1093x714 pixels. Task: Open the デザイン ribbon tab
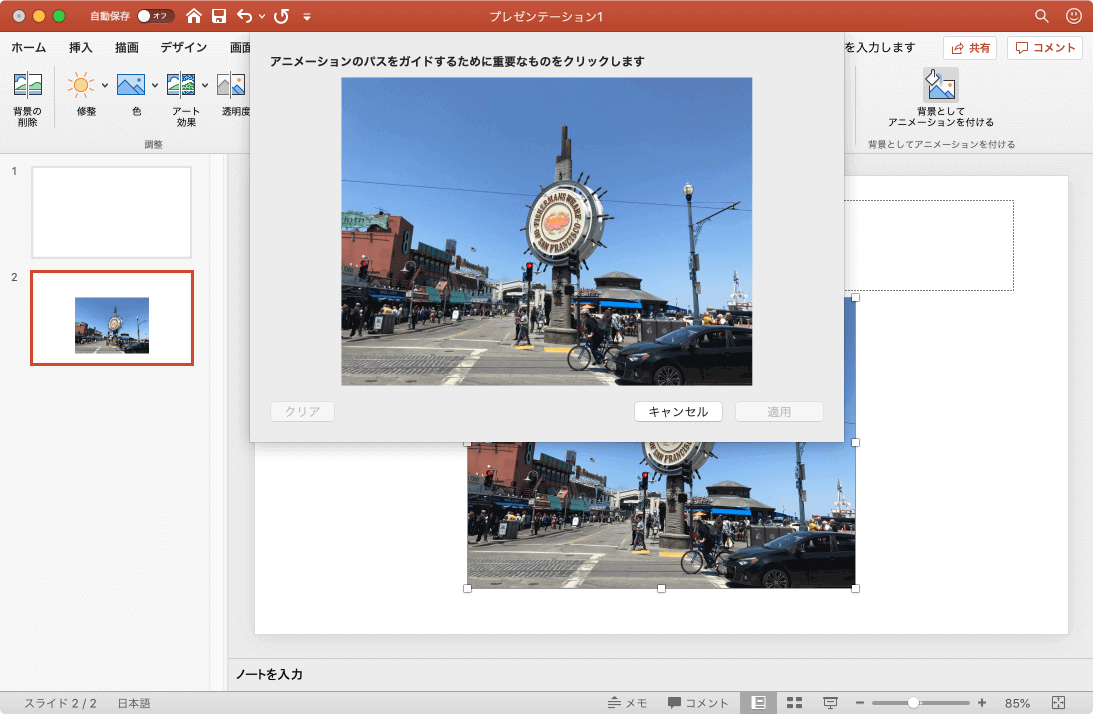[x=183, y=47]
